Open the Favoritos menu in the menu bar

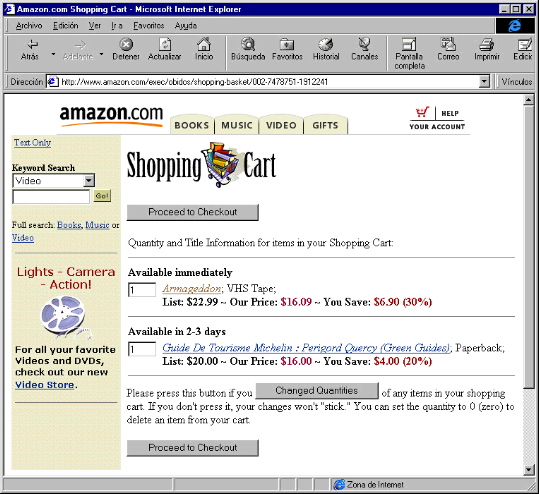click(x=148, y=25)
